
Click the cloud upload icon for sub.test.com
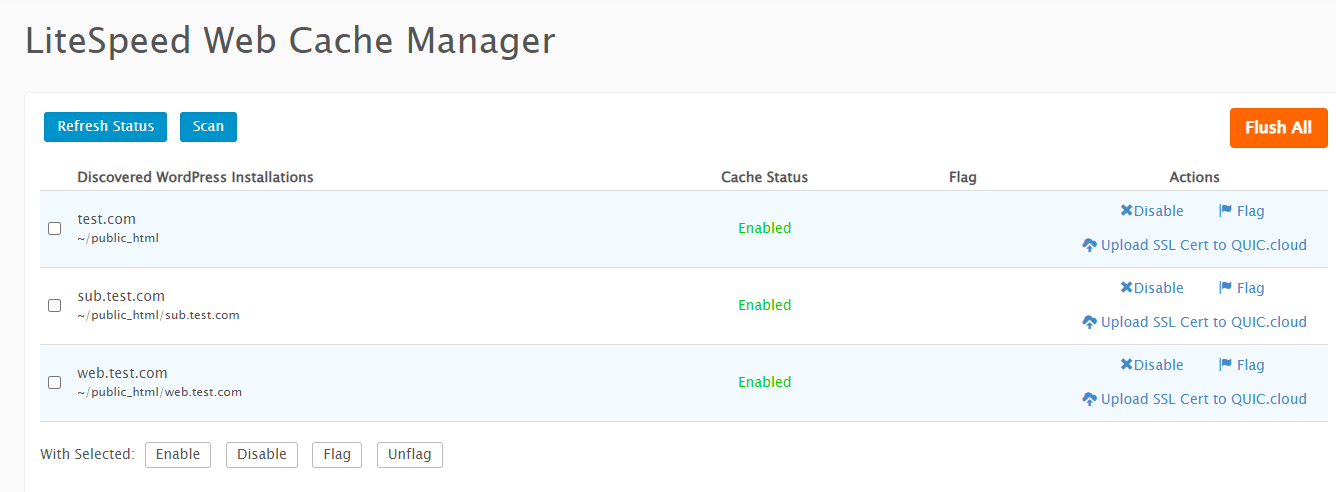pos(1090,322)
